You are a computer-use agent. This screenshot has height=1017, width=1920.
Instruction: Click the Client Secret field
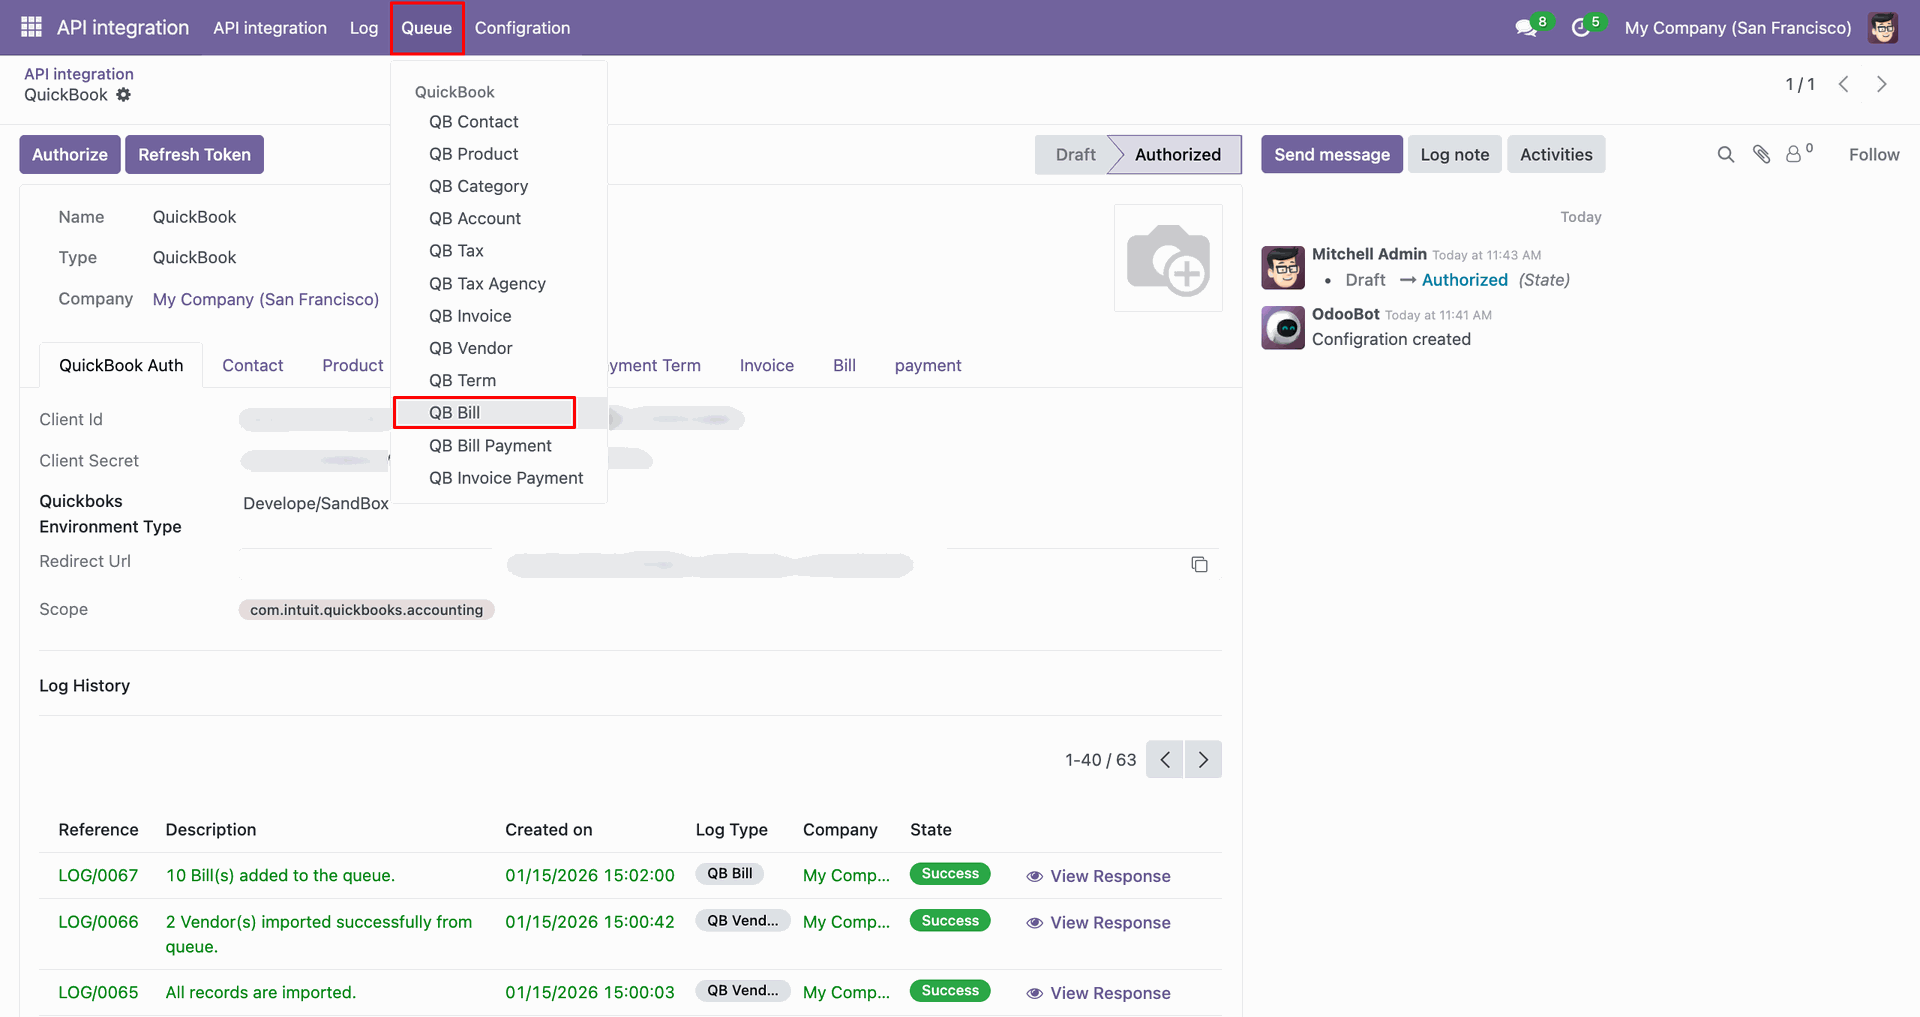pos(445,460)
